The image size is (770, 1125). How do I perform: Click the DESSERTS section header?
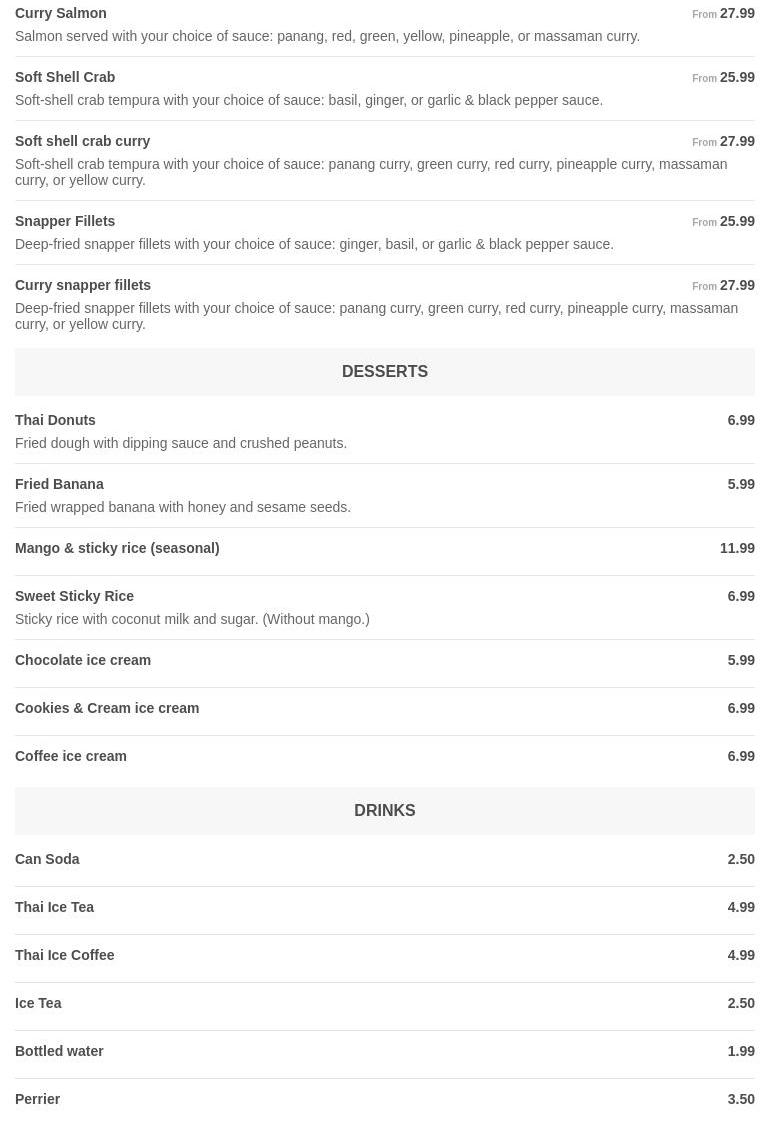pos(384,371)
